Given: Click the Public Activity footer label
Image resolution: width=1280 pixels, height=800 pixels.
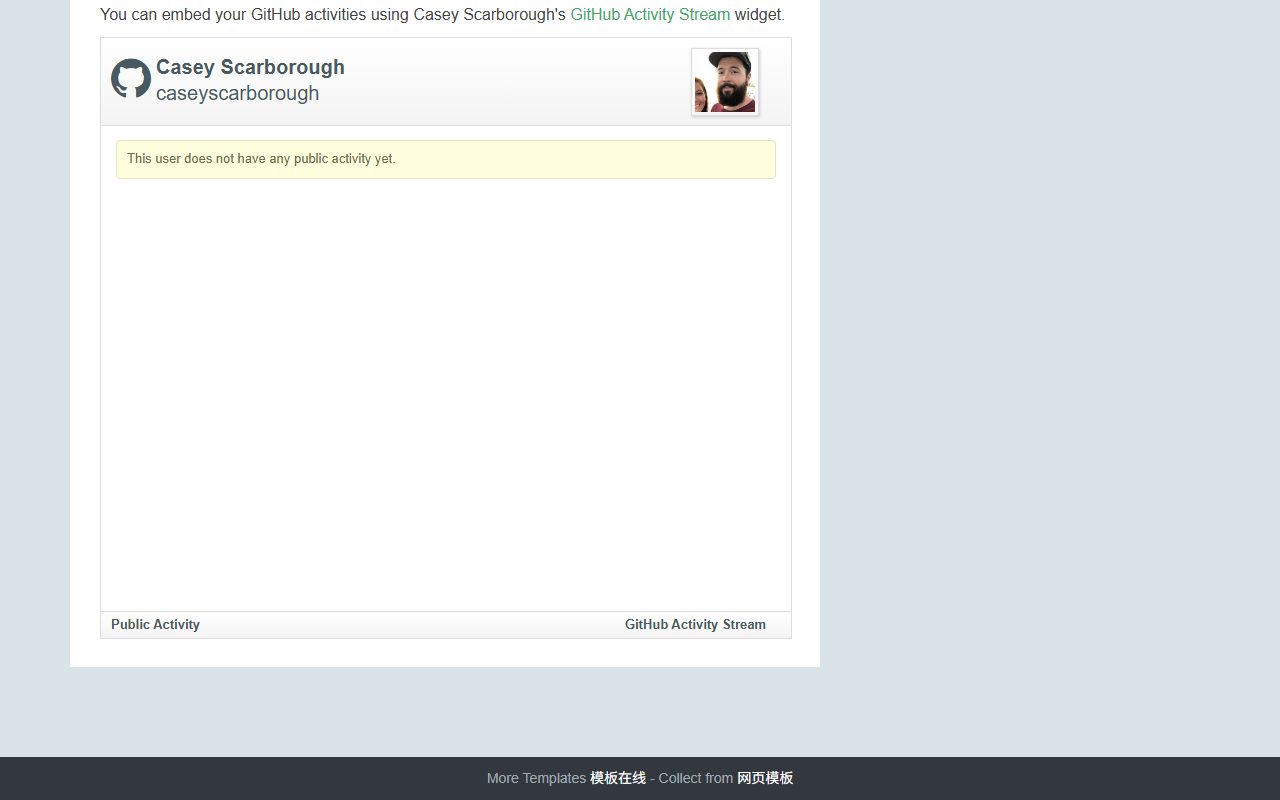Looking at the screenshot, I should click(x=155, y=625).
